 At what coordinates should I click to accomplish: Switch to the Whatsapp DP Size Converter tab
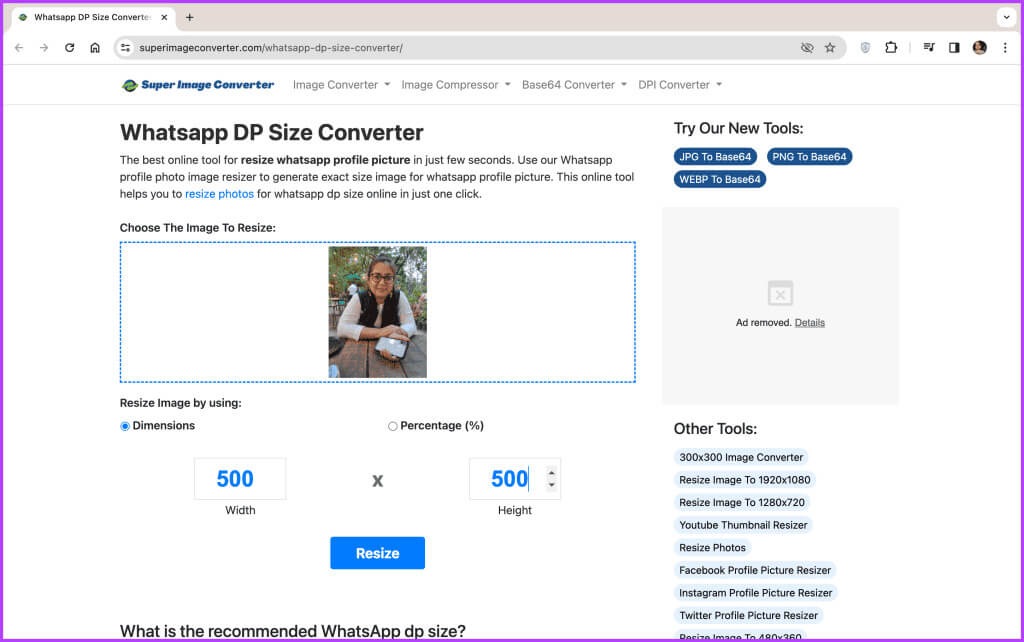[90, 17]
